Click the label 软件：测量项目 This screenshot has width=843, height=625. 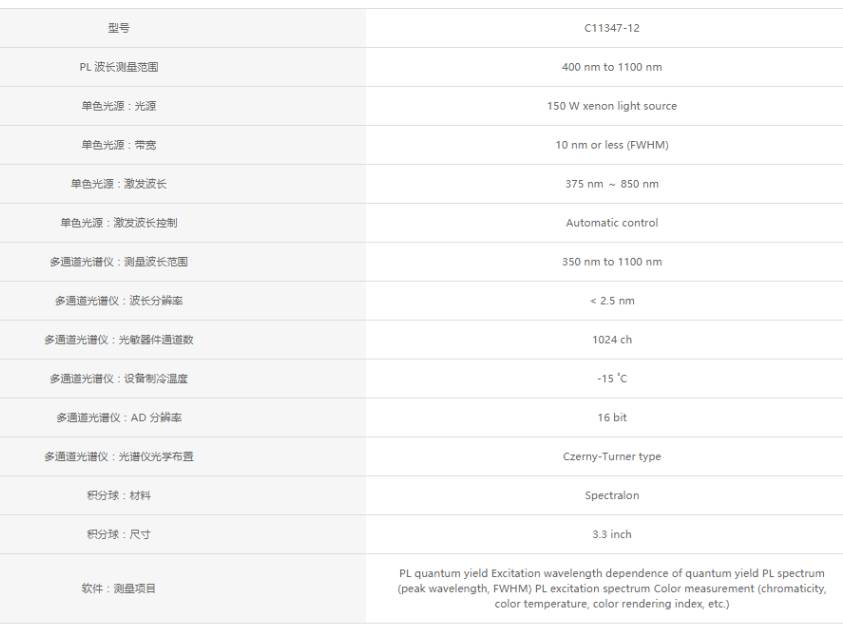coord(119,588)
